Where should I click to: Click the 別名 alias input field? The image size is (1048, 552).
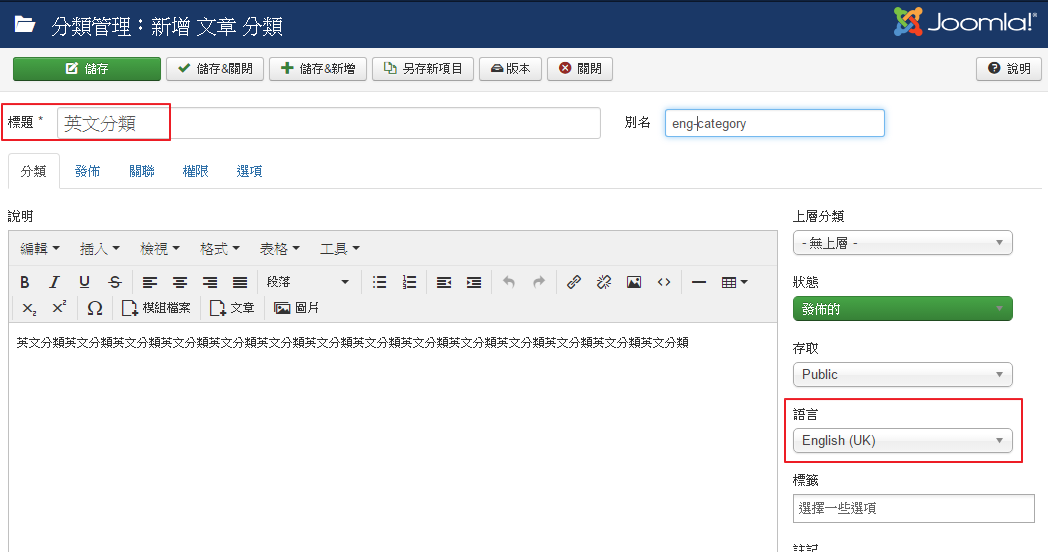[x=774, y=123]
